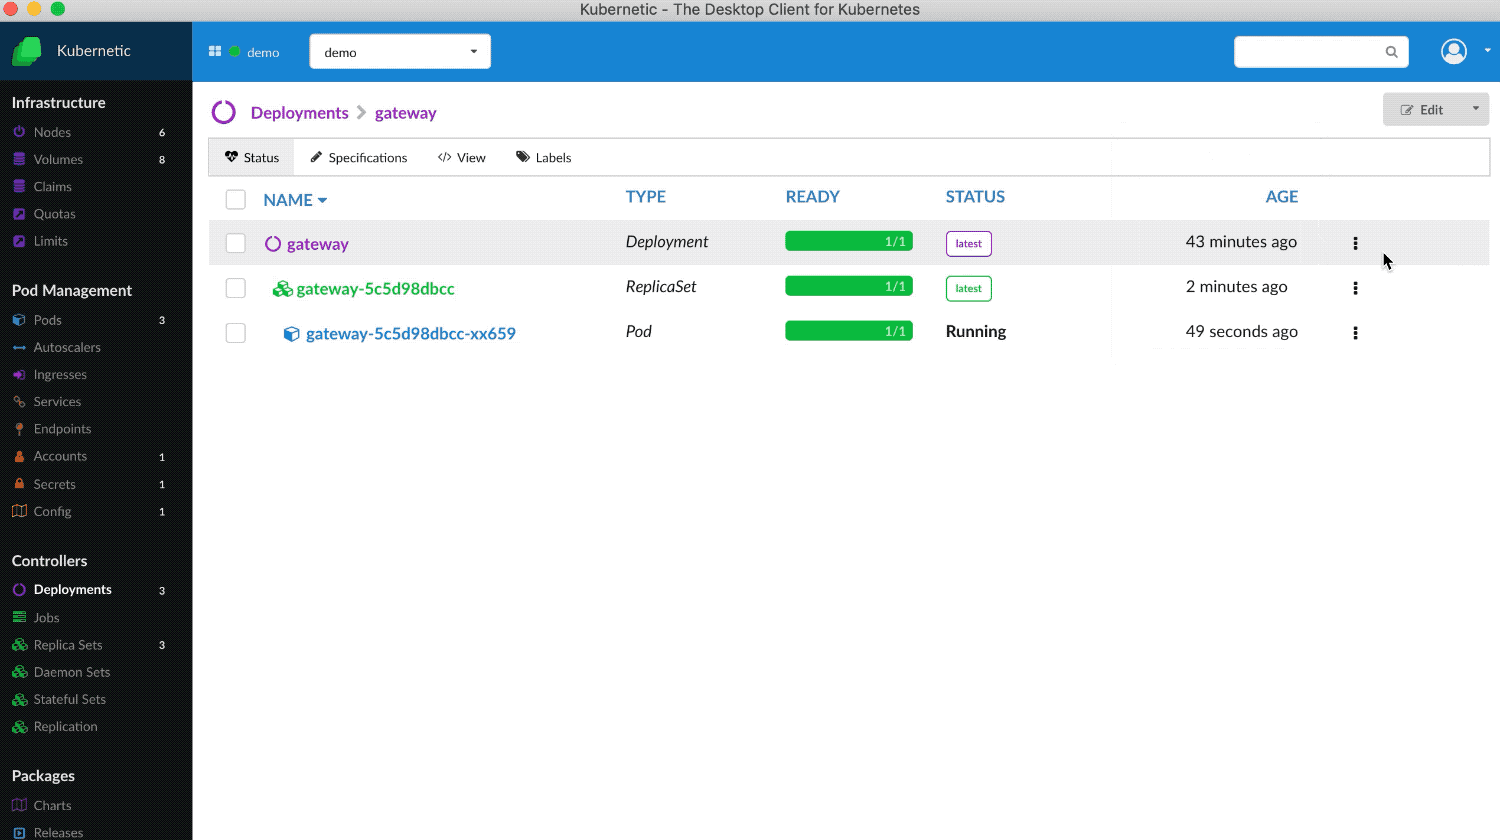The image size is (1500, 840).
Task: Select Volumes in the sidebar
Action: click(58, 159)
